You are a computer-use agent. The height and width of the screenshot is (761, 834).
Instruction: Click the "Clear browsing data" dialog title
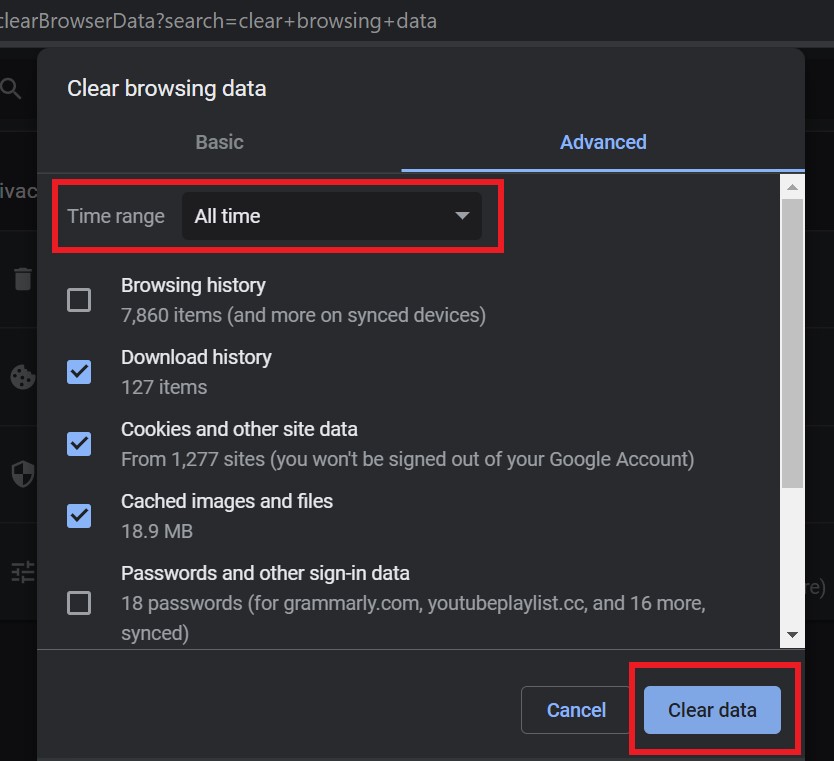point(166,88)
